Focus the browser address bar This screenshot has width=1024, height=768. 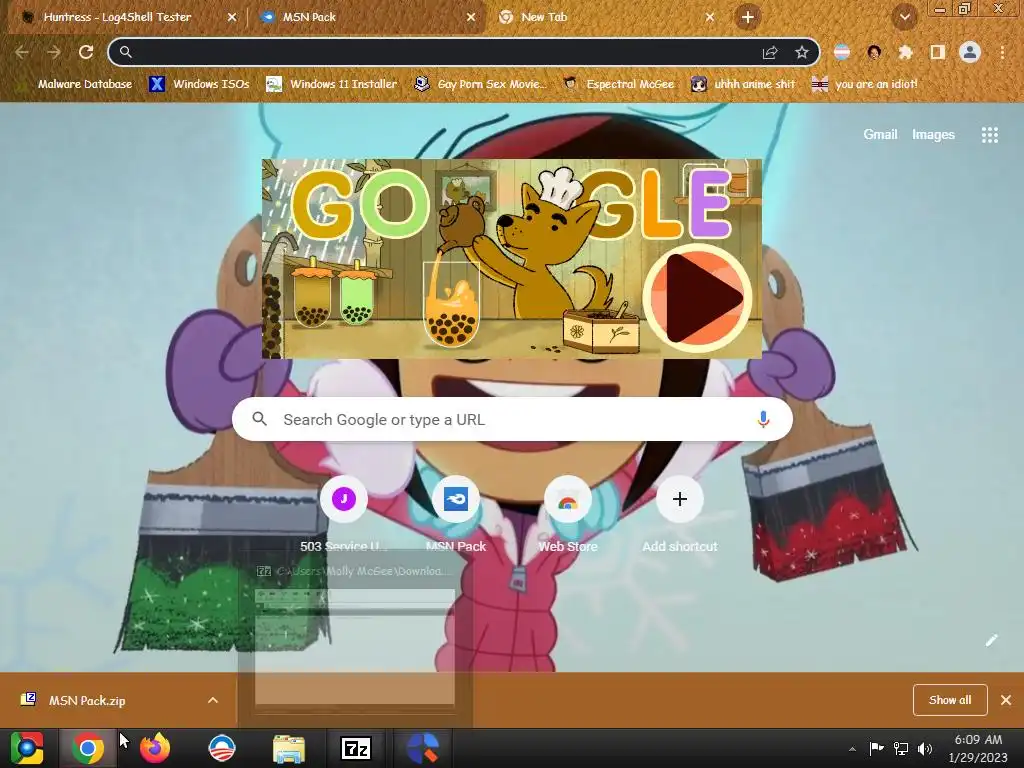pyautogui.click(x=444, y=52)
